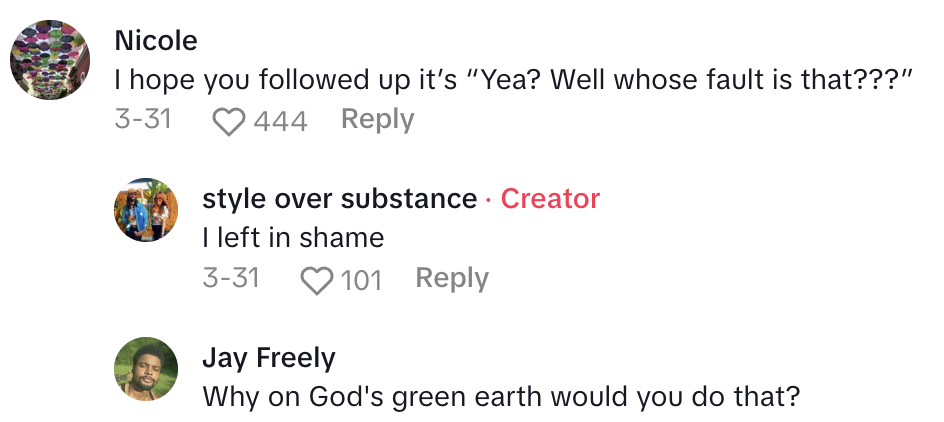
Task: View the style over substance avatar
Action: coord(147,210)
